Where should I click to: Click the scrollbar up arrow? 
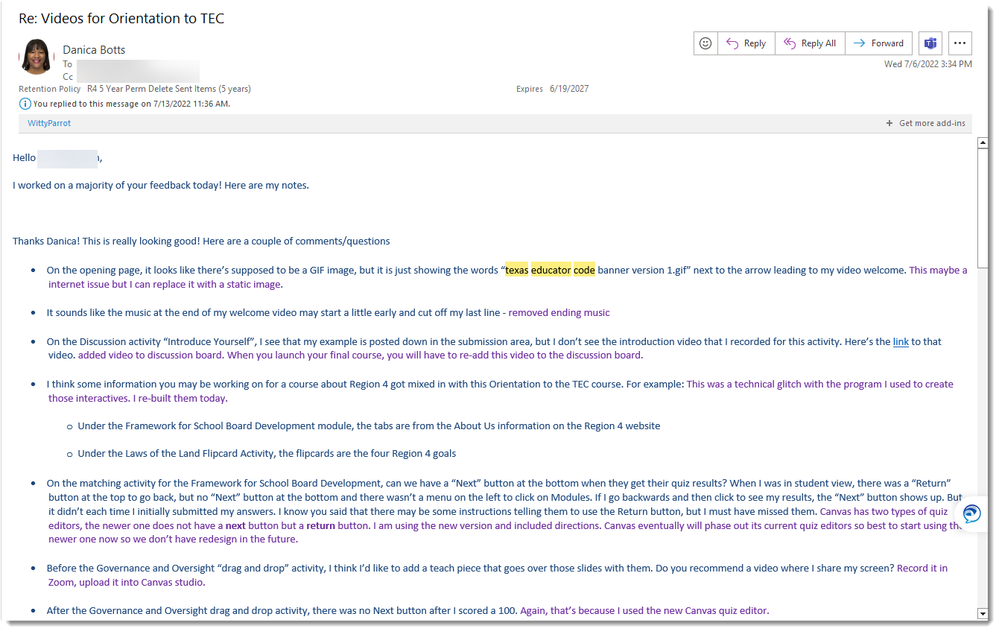981,142
